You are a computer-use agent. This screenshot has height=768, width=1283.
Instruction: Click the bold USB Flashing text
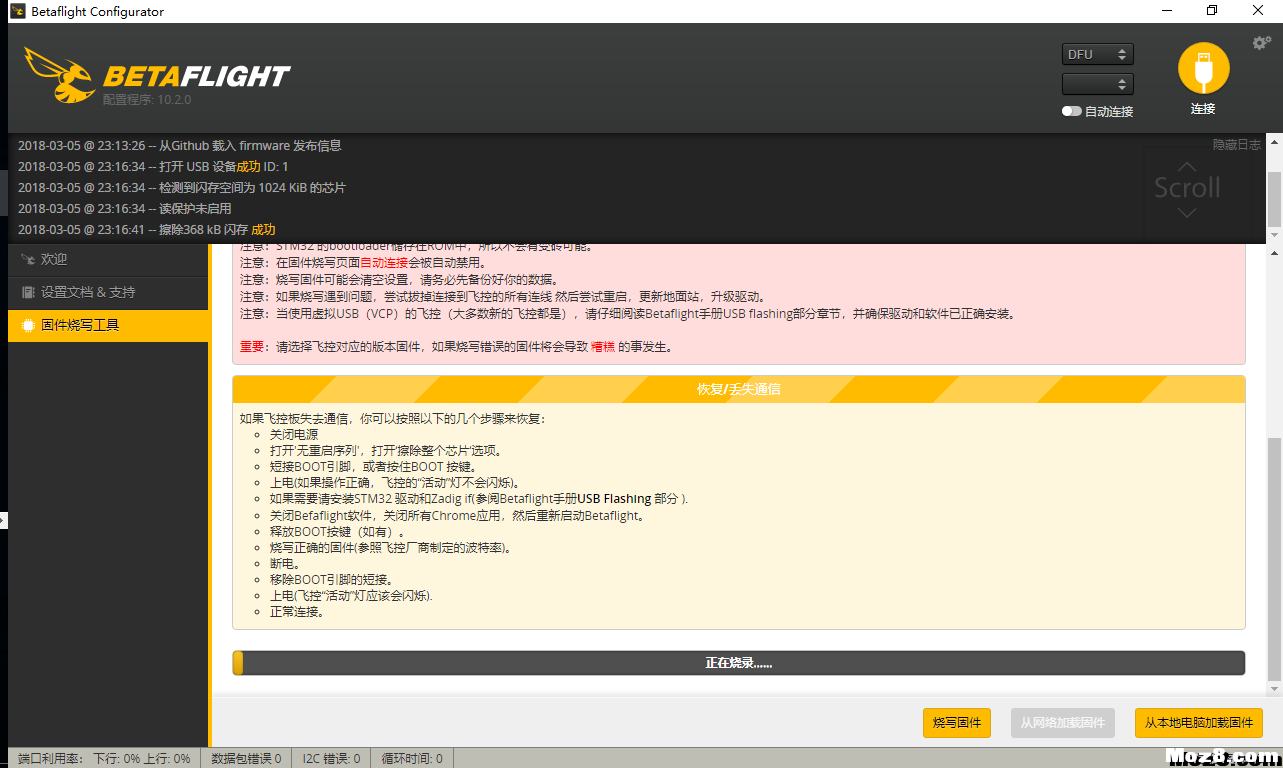tap(614, 499)
